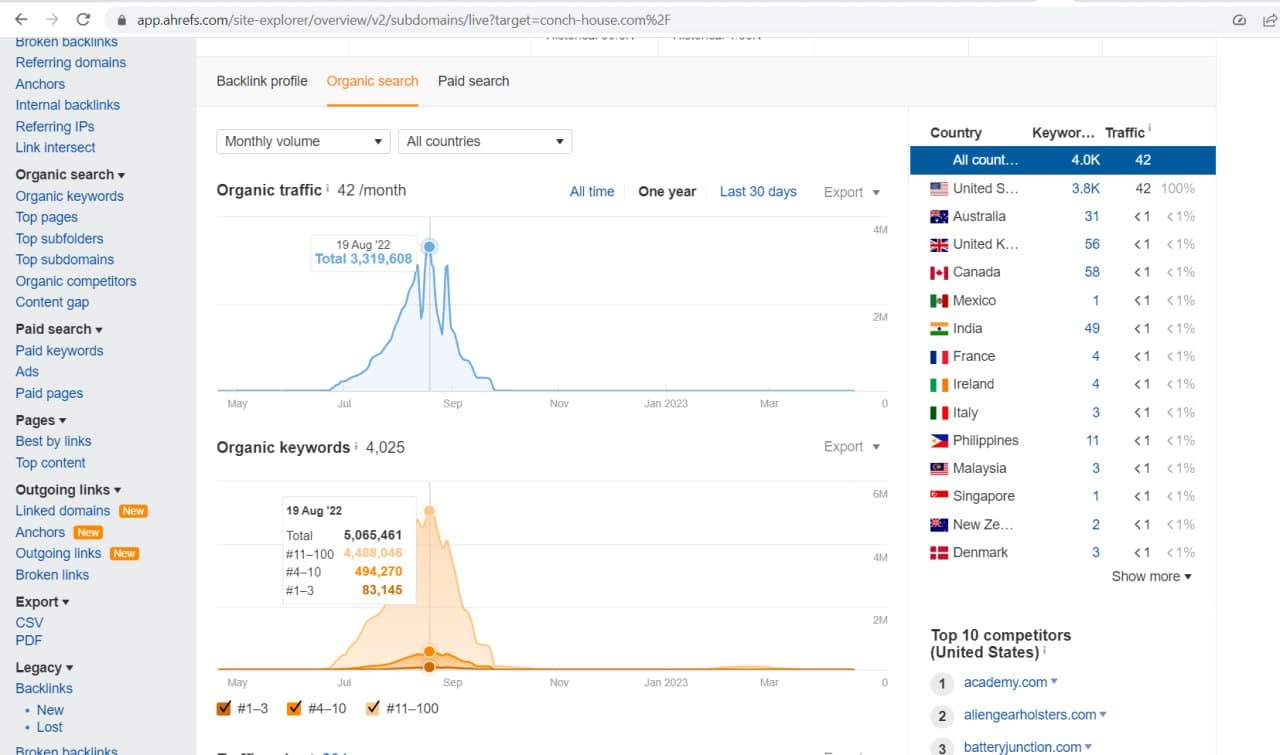Open Organic keywords in the sidebar
The image size is (1280, 755).
click(x=69, y=196)
